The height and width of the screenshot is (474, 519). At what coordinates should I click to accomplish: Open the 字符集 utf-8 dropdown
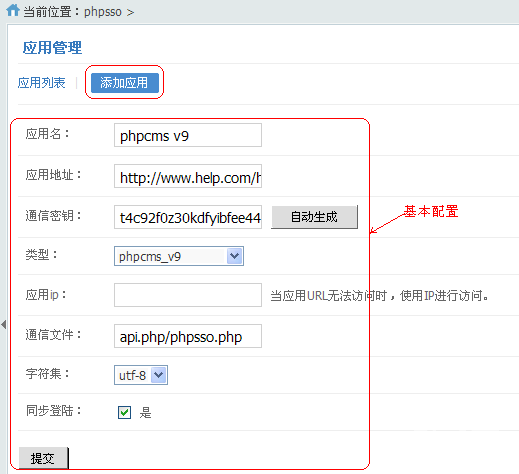click(x=141, y=375)
